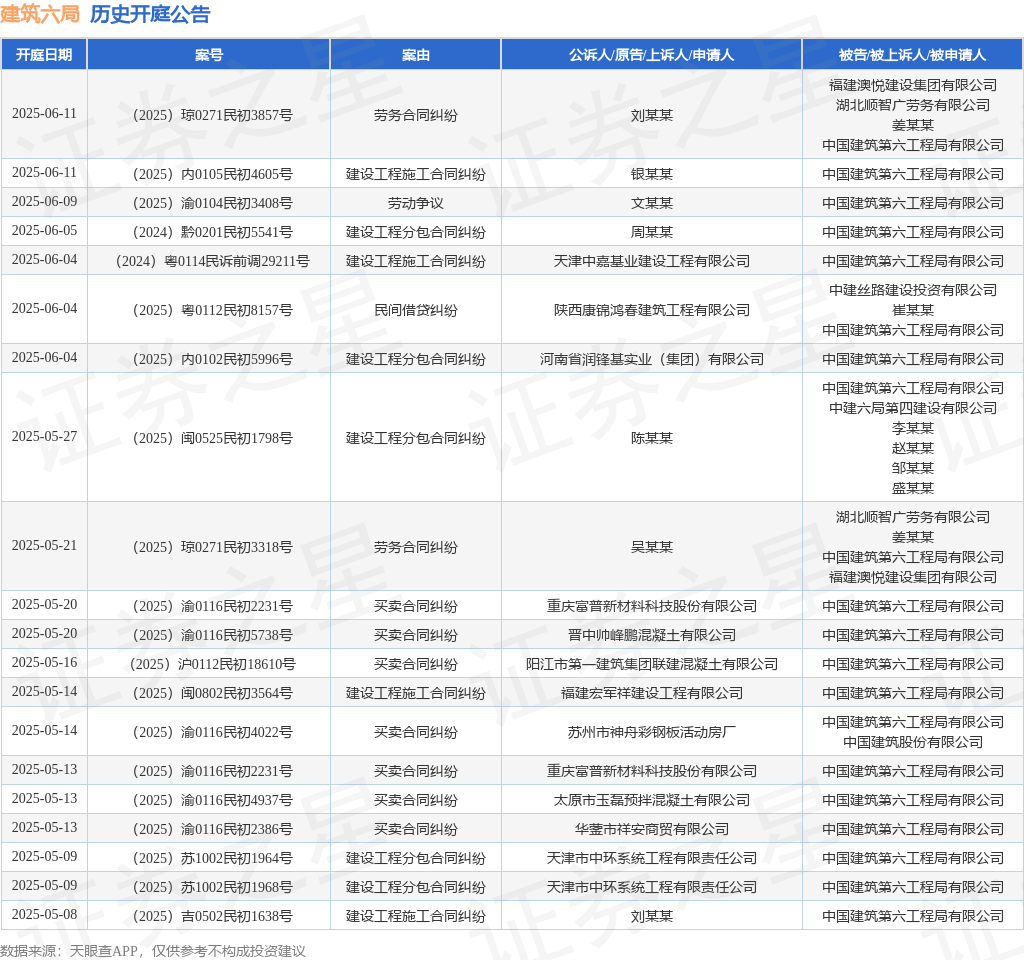Click defendant 中国建筑股份有限公司
Screen dimensions: 1024x960
pyautogui.click(x=912, y=742)
